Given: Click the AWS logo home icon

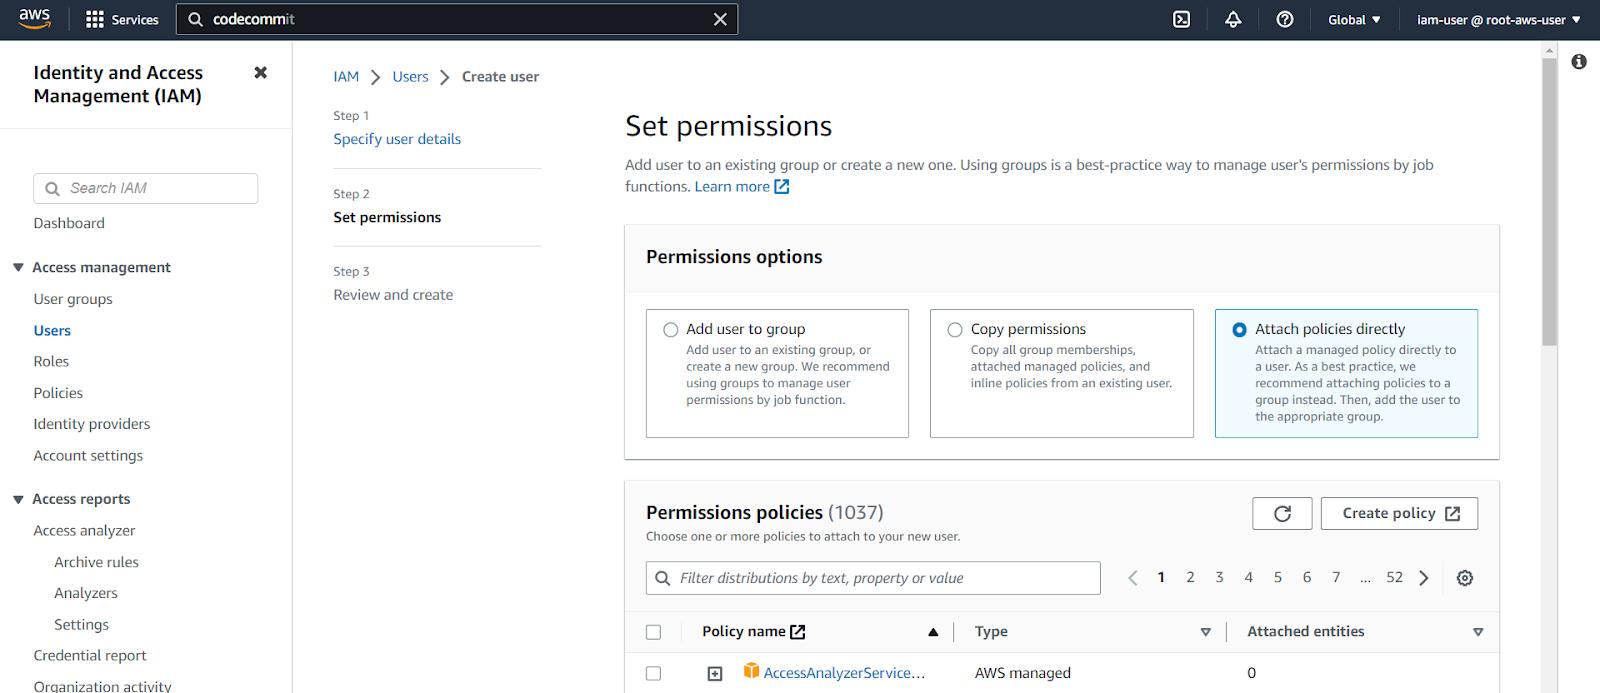Looking at the screenshot, I should [x=34, y=19].
